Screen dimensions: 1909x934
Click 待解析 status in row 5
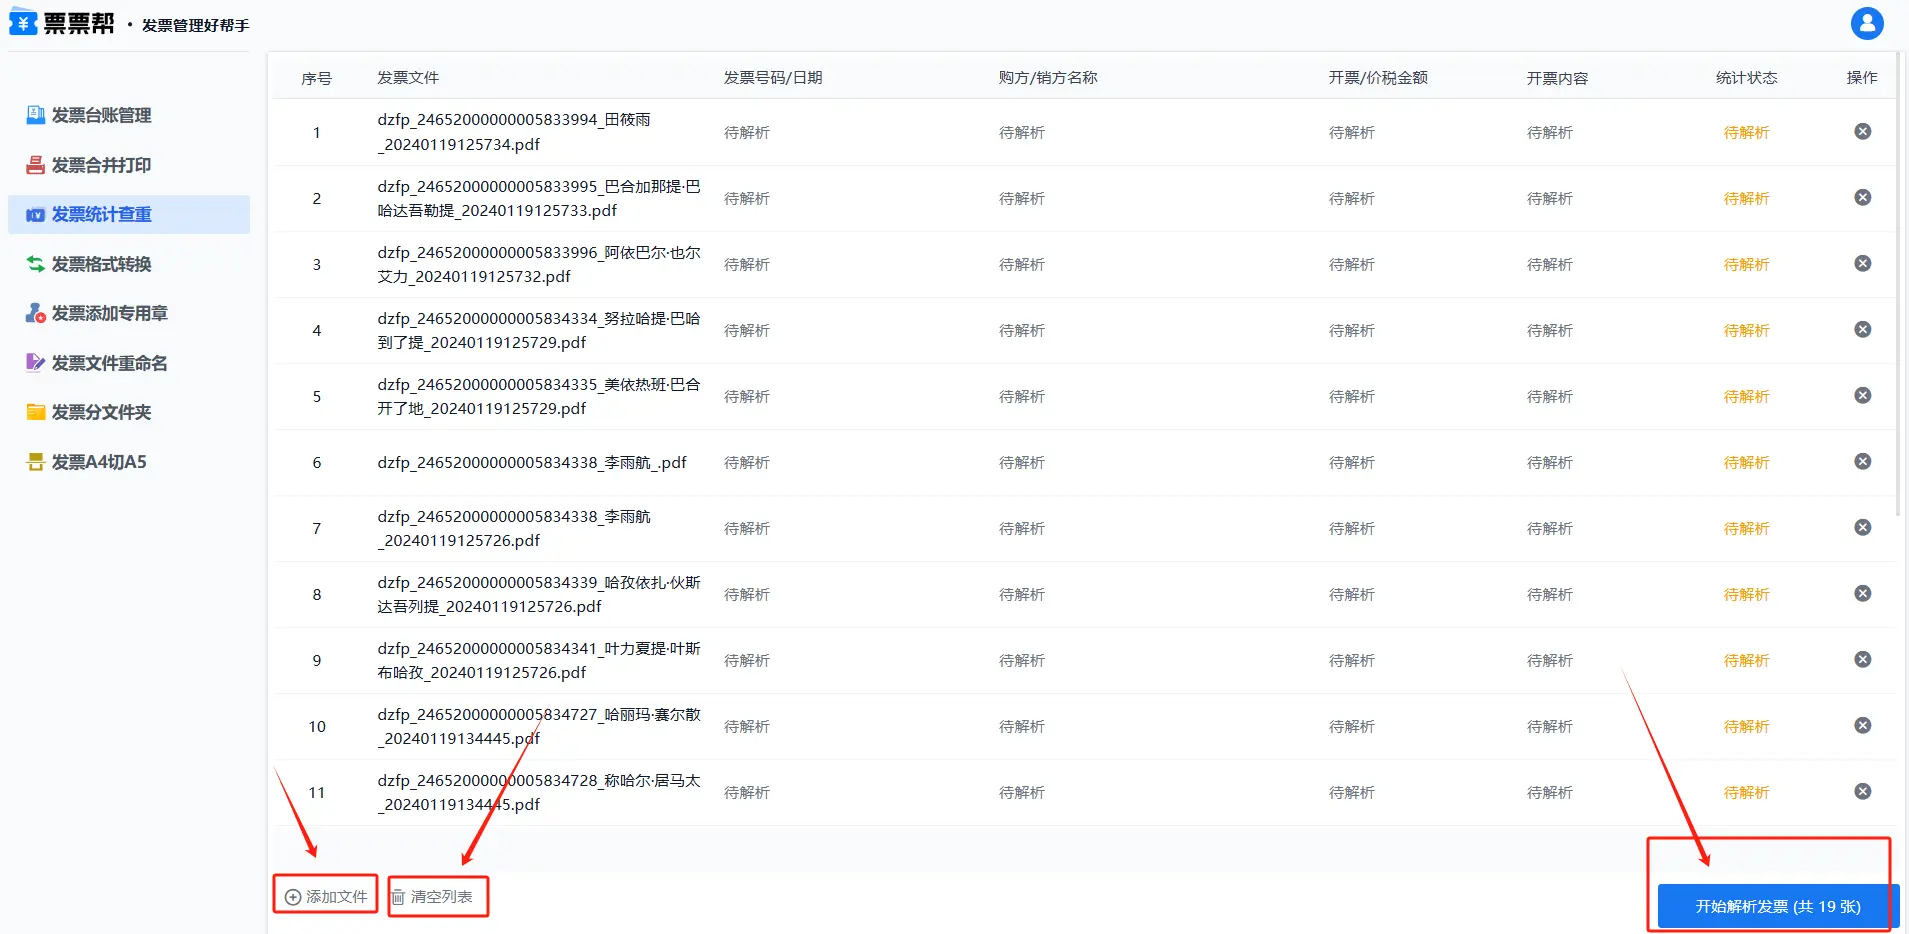coord(1746,396)
